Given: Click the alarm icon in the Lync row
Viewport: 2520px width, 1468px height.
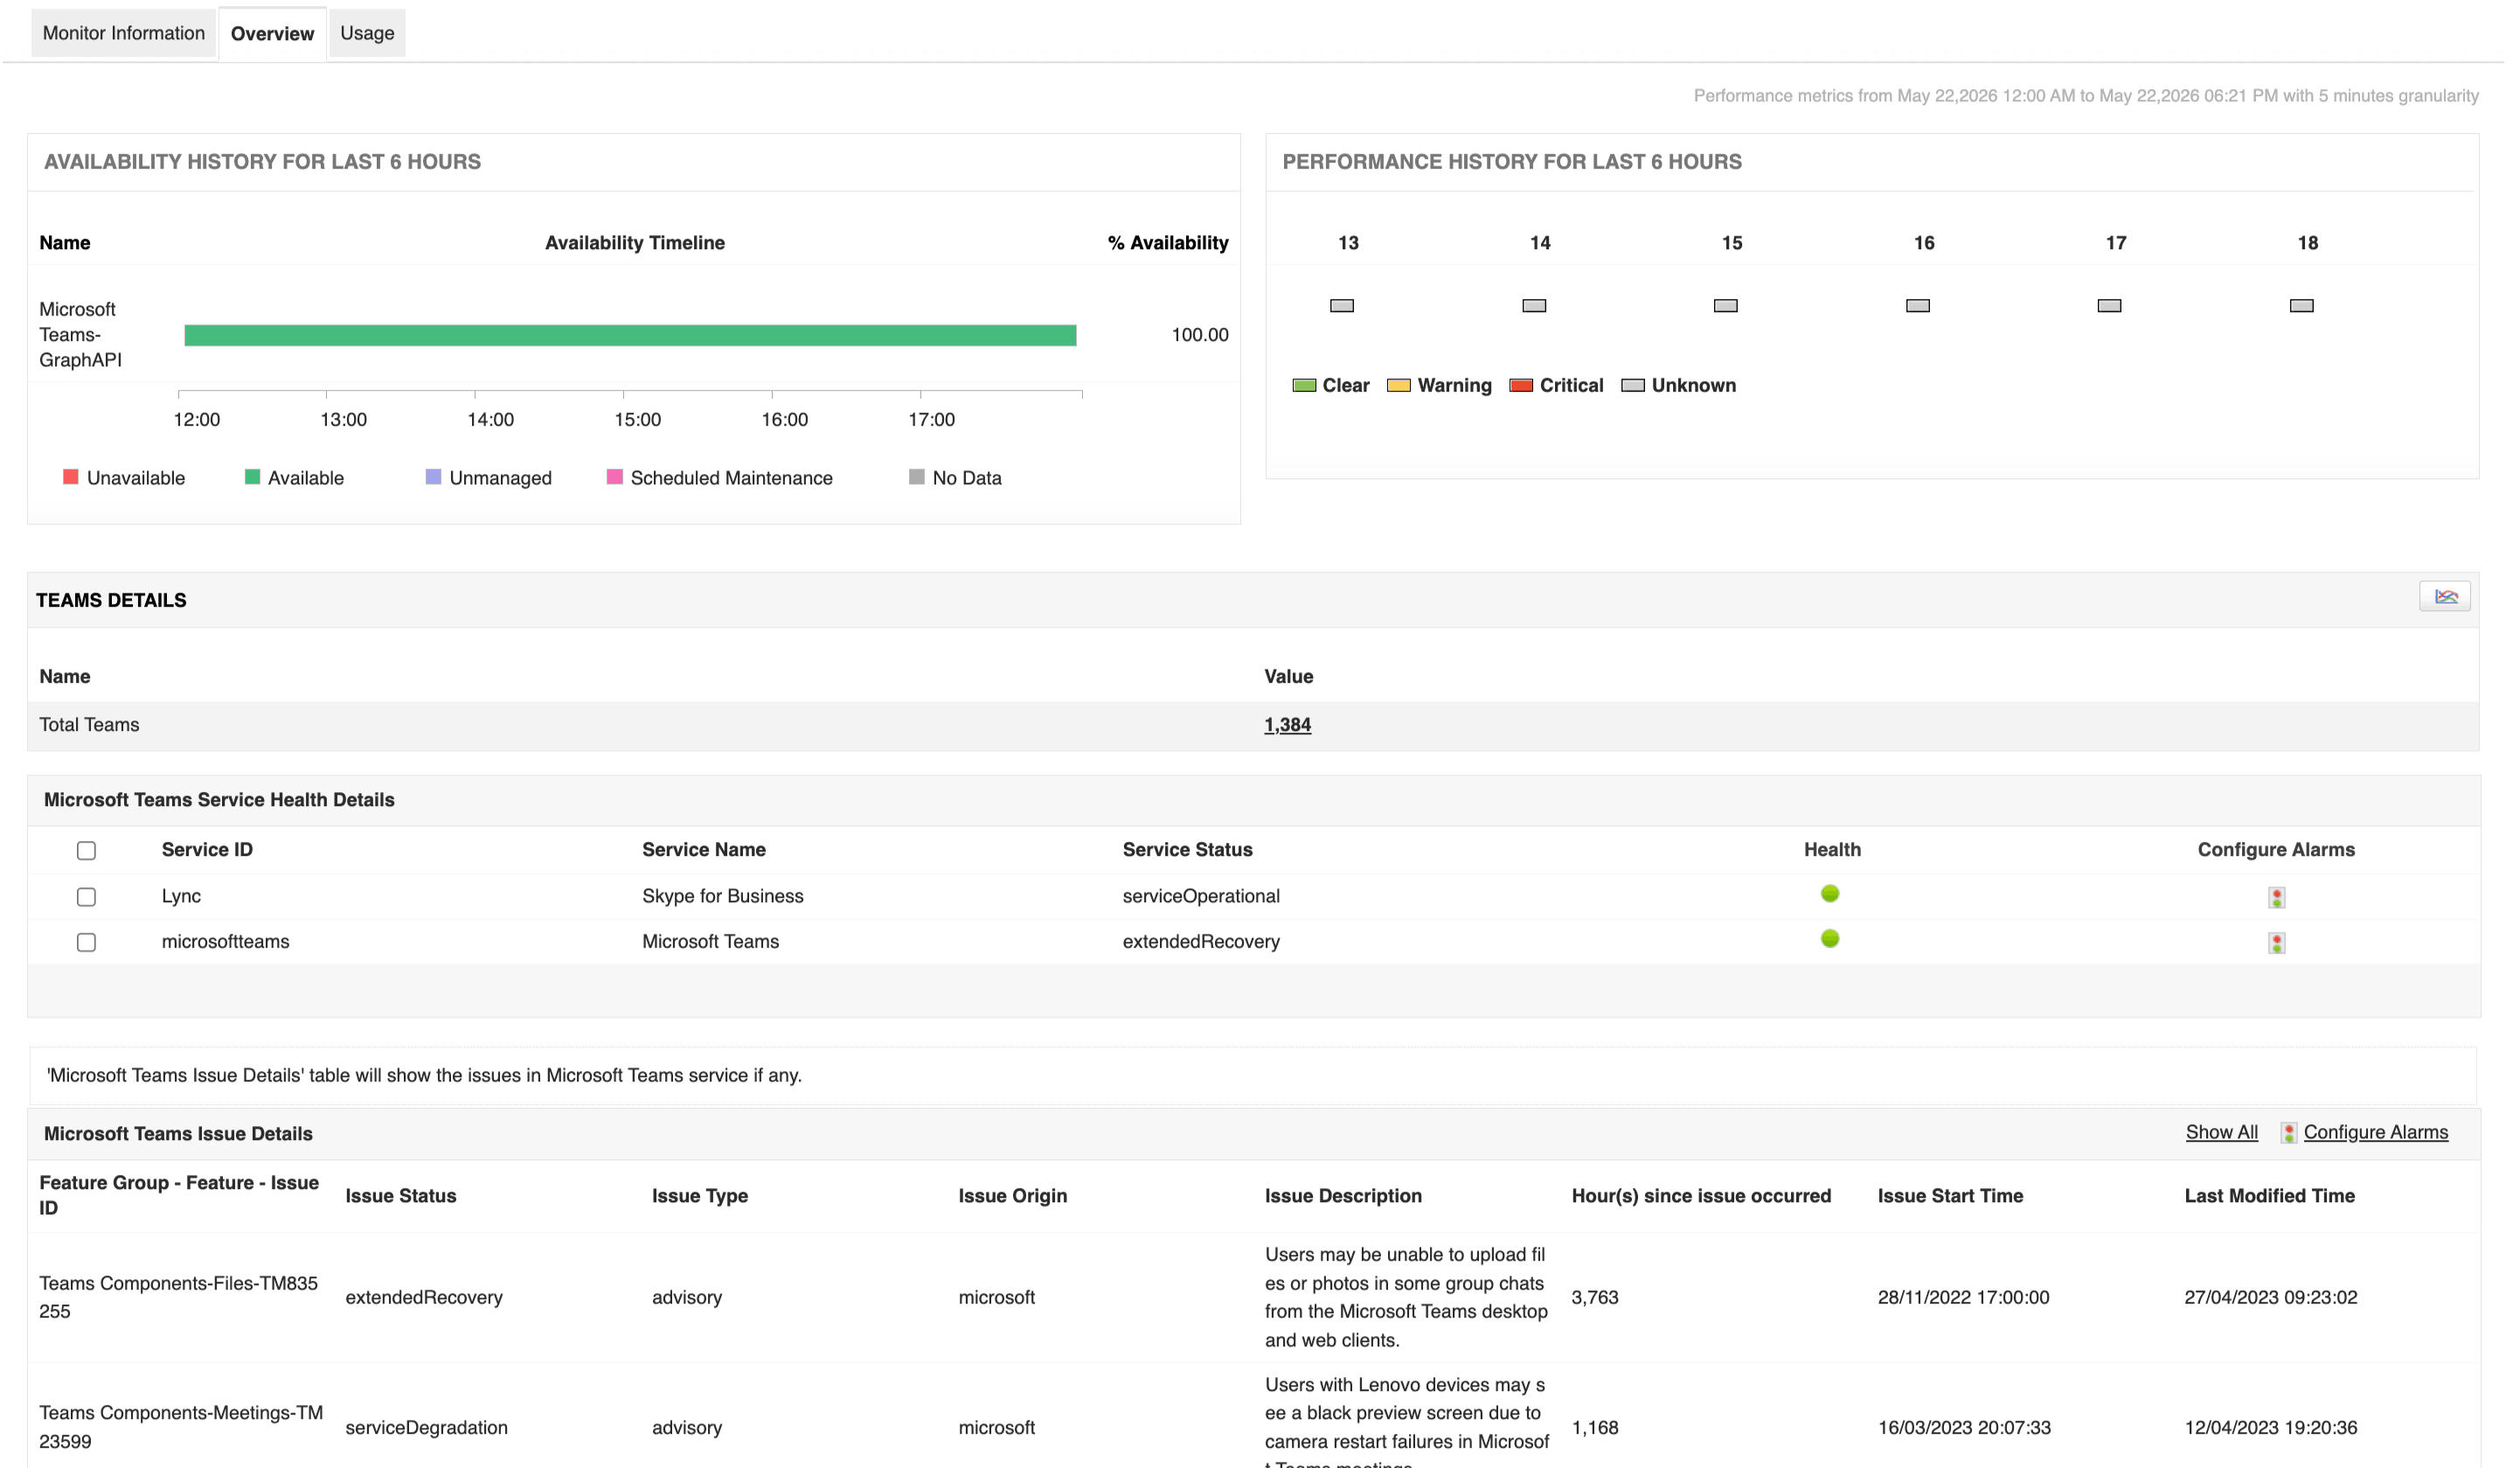Looking at the screenshot, I should coord(2276,897).
